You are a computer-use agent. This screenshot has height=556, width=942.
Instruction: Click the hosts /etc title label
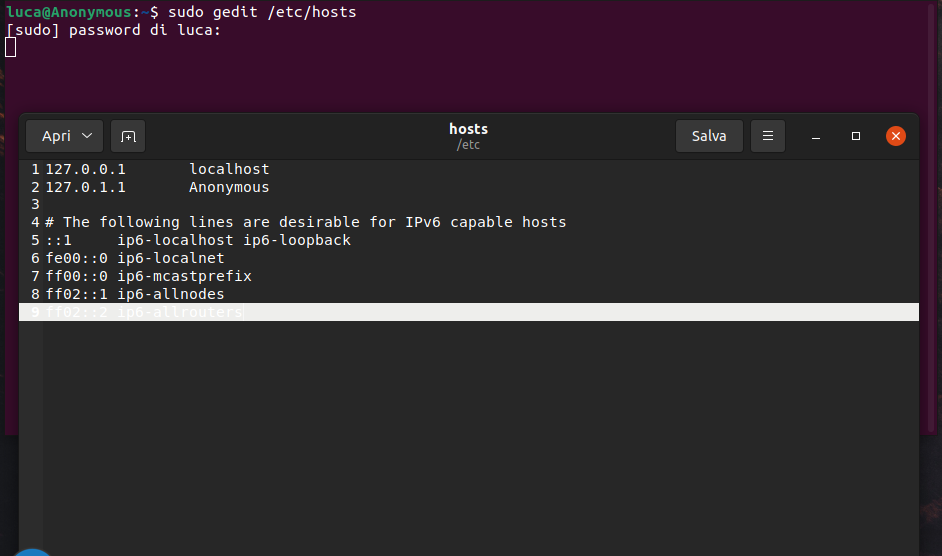click(468, 136)
